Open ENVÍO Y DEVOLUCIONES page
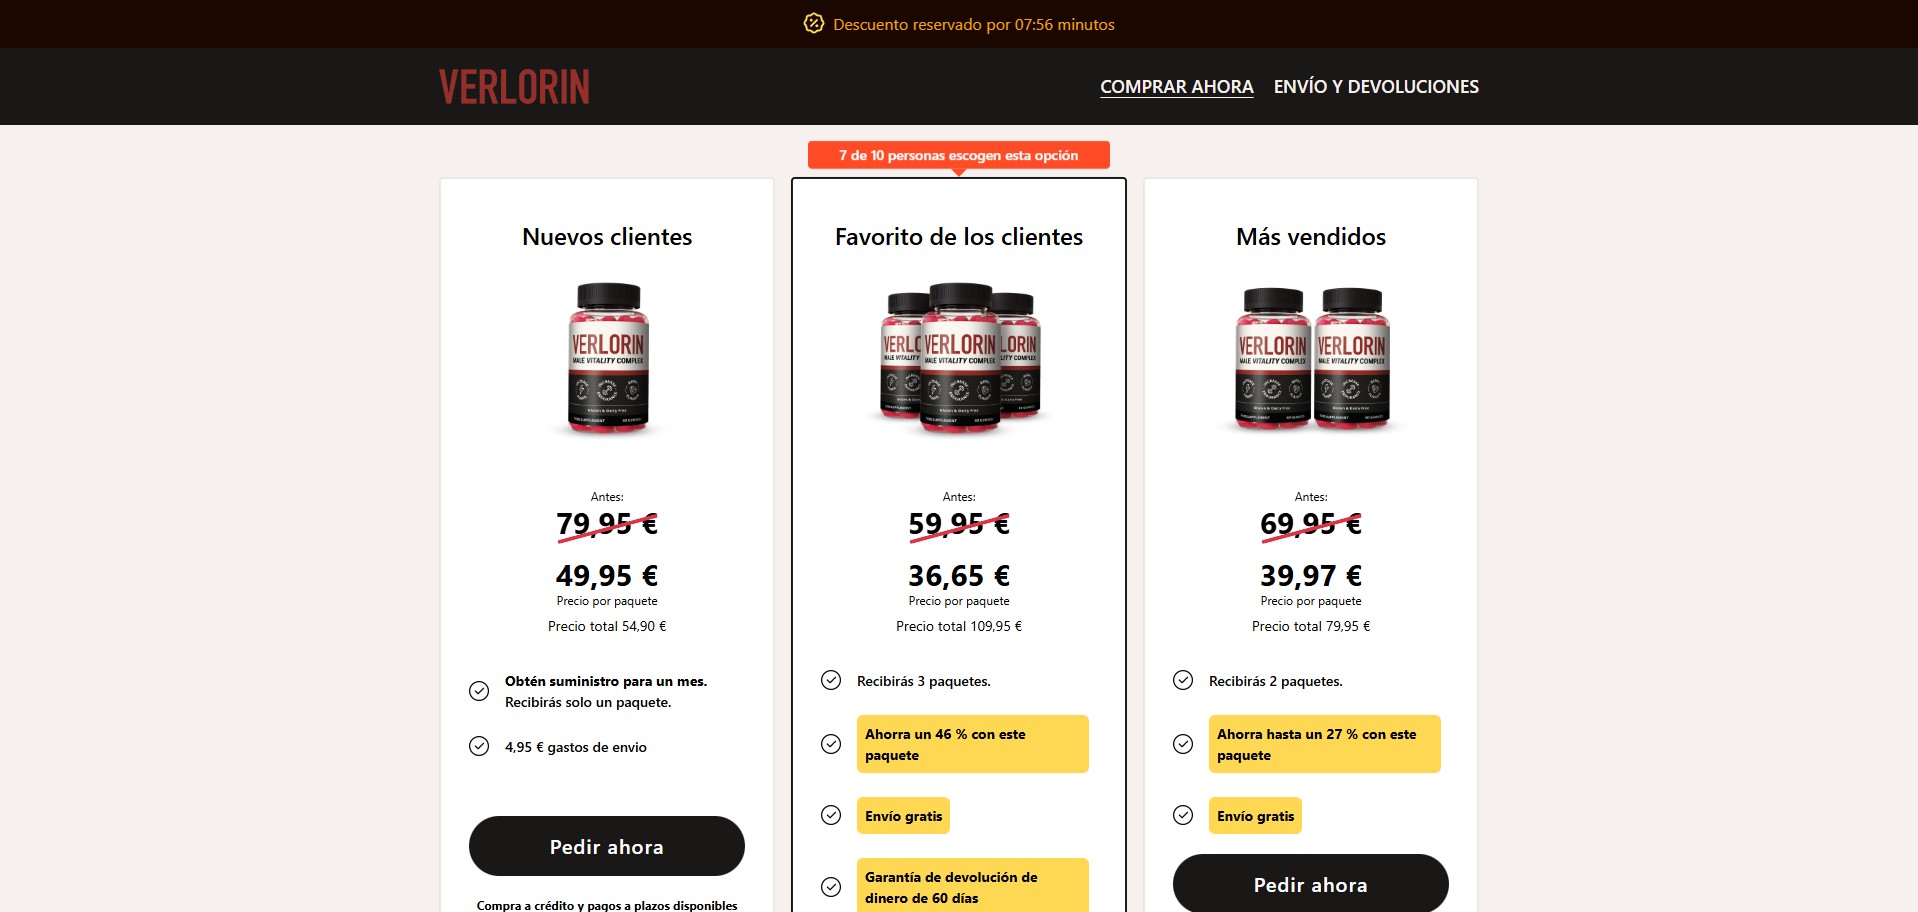This screenshot has height=912, width=1918. click(1376, 87)
